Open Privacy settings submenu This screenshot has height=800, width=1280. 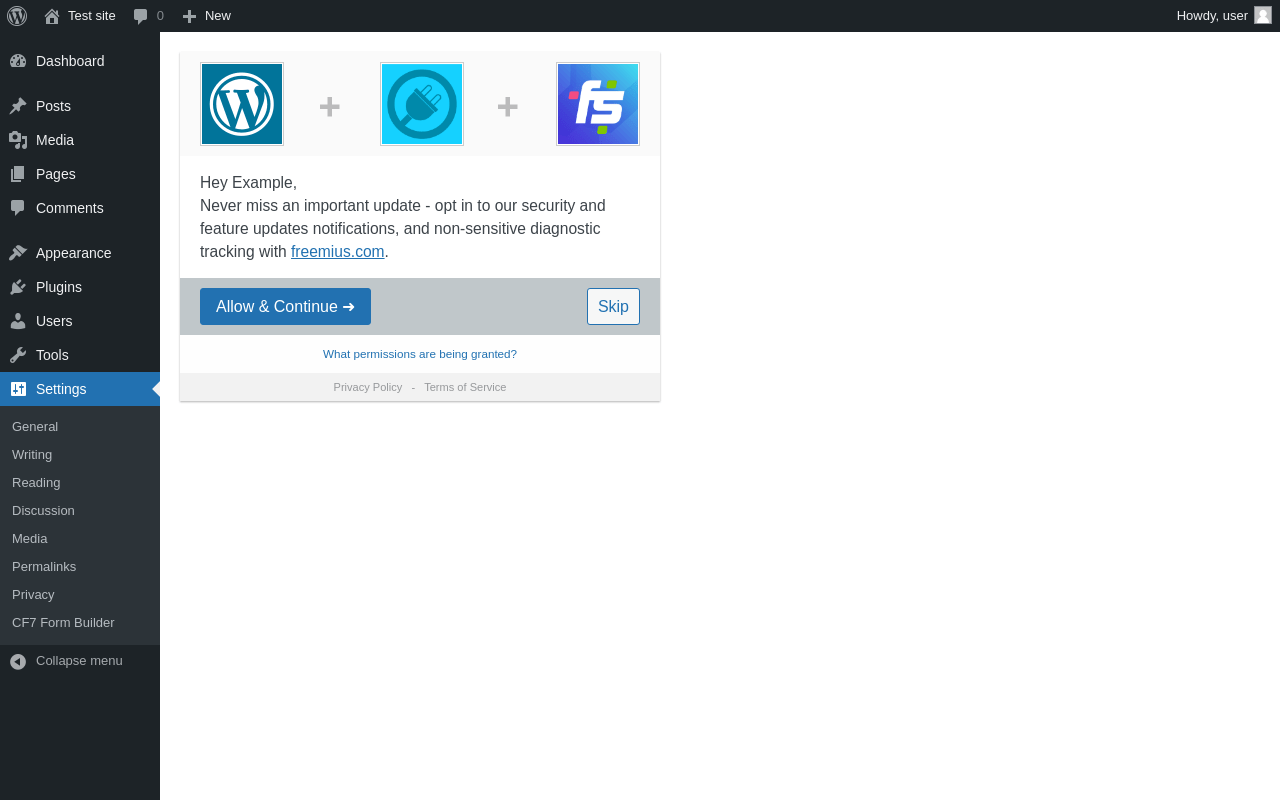[x=33, y=594]
